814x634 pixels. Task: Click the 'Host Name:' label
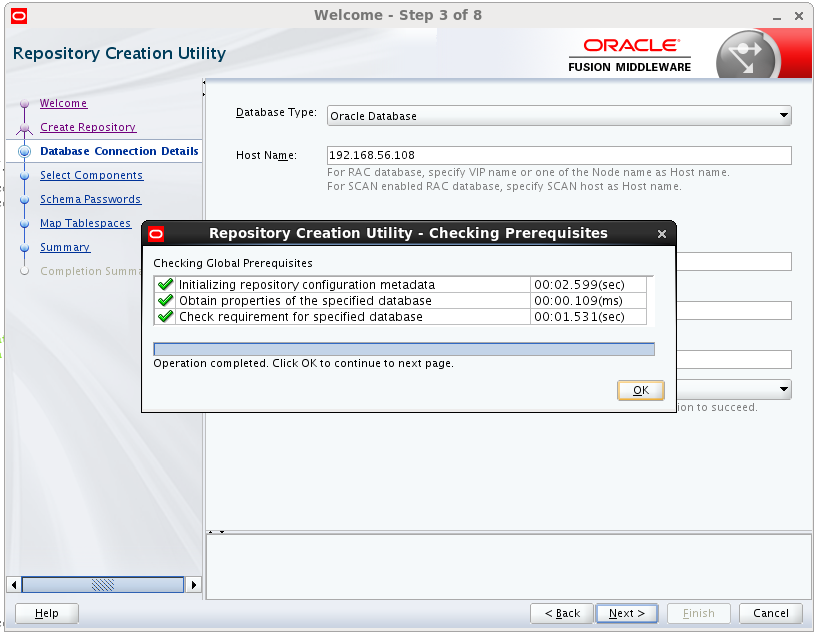266,155
